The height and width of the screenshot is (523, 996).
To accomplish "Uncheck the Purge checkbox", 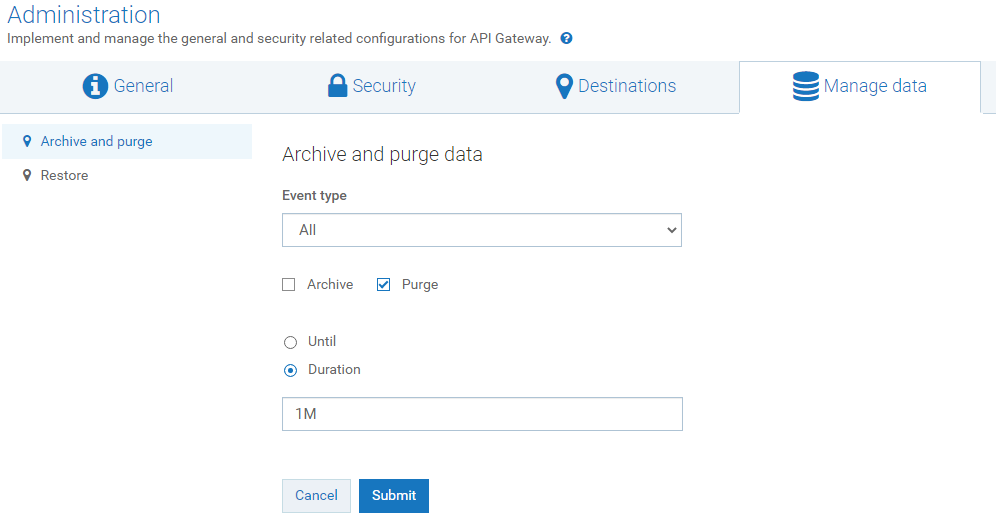I will click(x=384, y=285).
